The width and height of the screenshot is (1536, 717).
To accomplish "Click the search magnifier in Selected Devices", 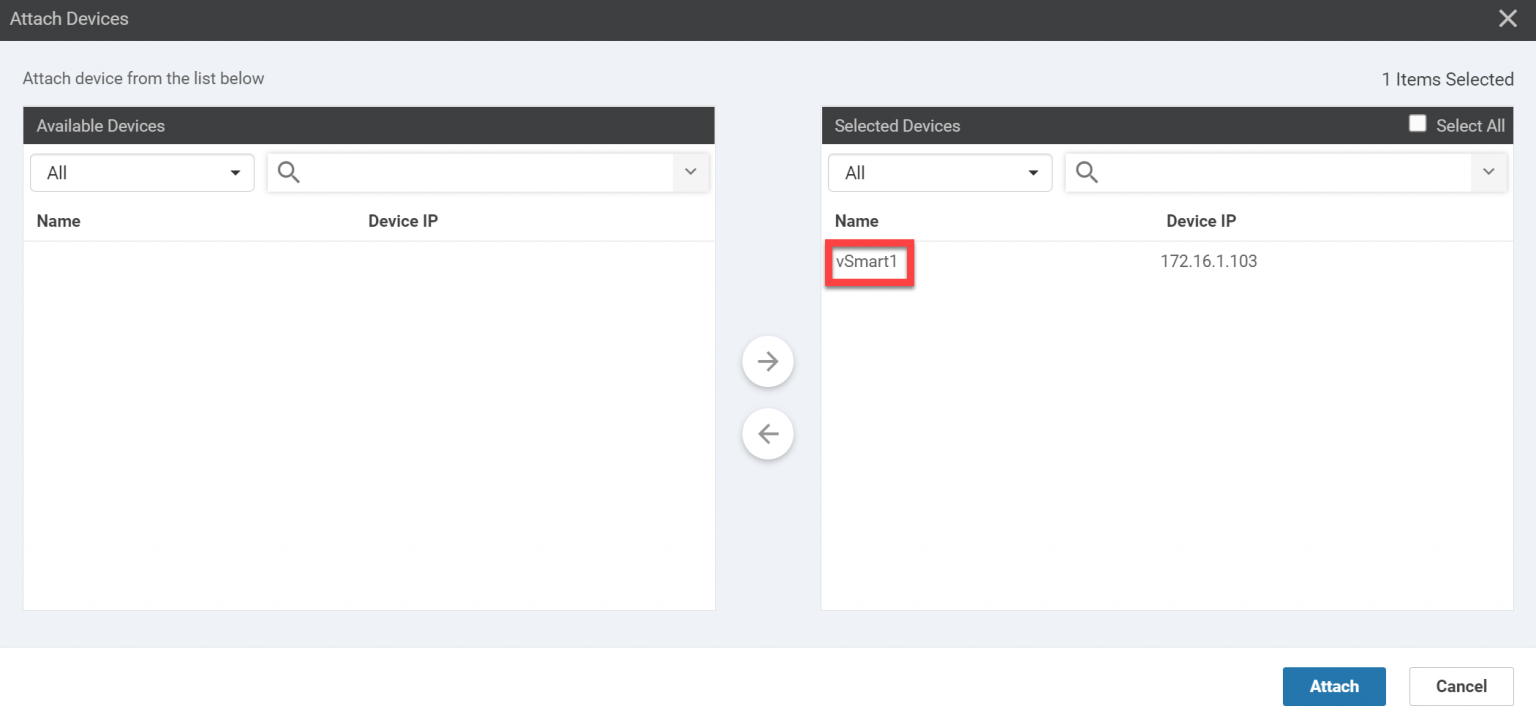I will pyautogui.click(x=1086, y=172).
